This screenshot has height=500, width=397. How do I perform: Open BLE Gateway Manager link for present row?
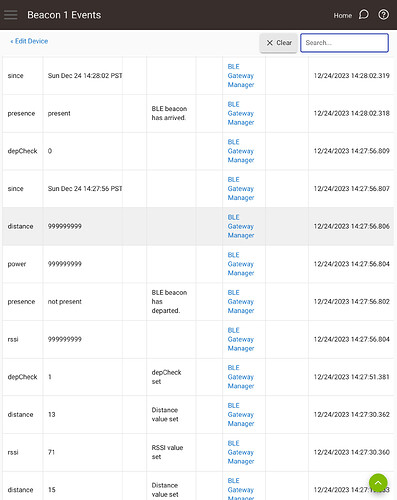pyautogui.click(x=241, y=113)
